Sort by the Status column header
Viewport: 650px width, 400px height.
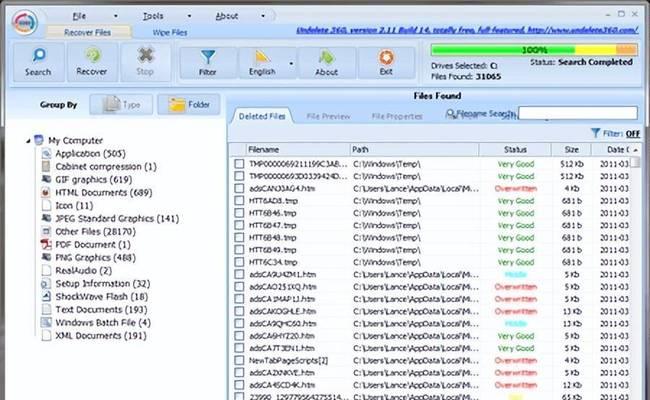coord(515,150)
